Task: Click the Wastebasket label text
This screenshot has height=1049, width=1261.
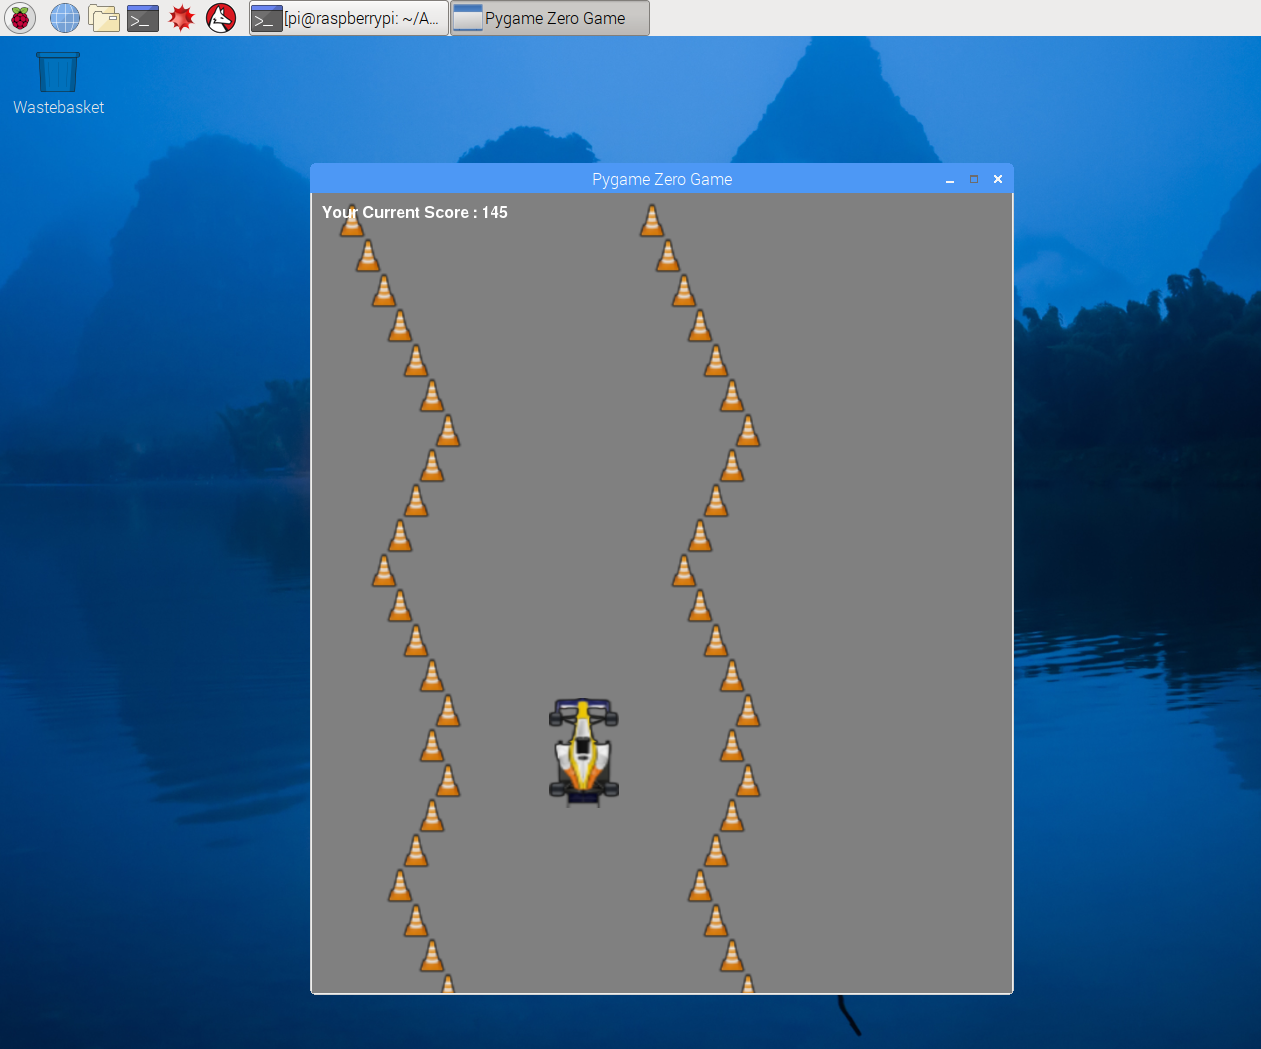Action: 57,107
